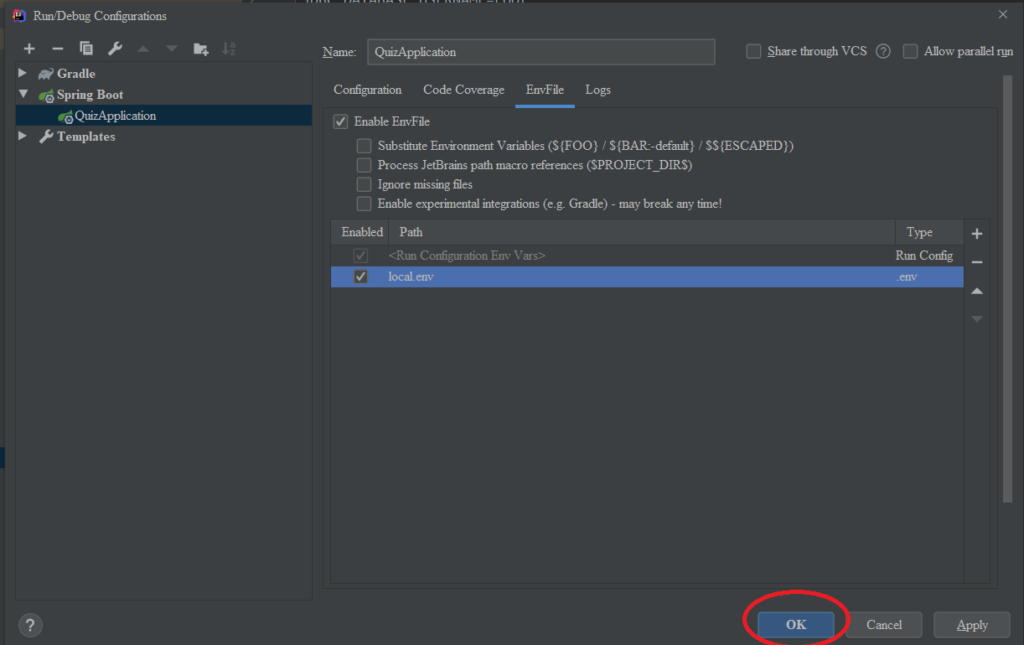1024x645 pixels.
Task: Confirm changes with the OK button
Action: [x=795, y=623]
